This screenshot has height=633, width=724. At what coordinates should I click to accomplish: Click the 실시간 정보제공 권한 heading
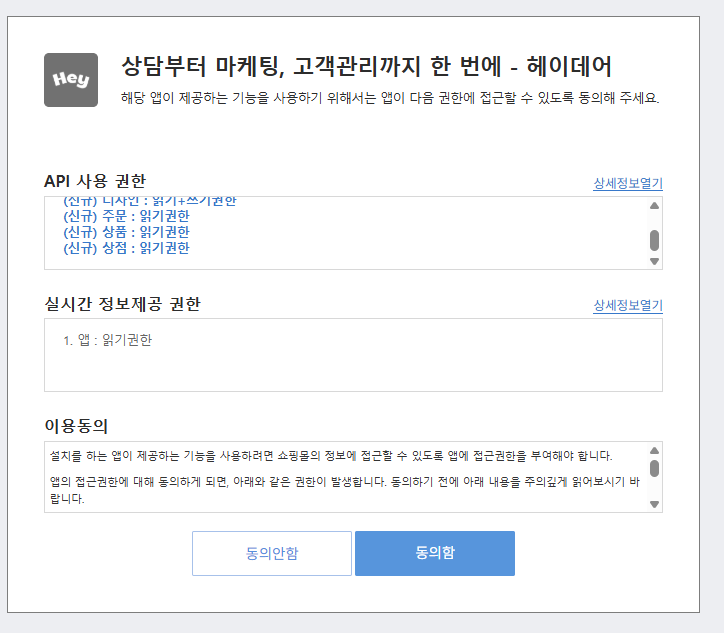[122, 304]
